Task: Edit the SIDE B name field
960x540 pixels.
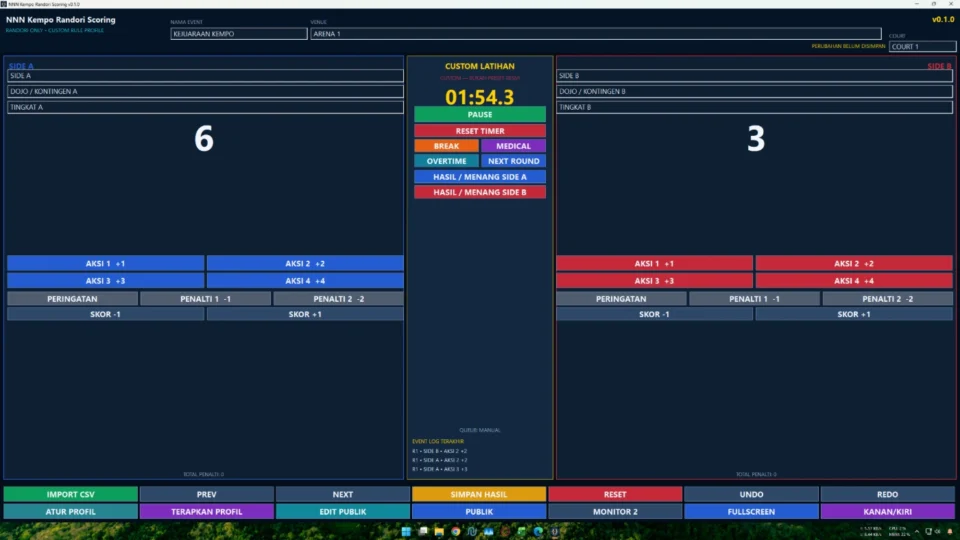Action: tap(754, 75)
